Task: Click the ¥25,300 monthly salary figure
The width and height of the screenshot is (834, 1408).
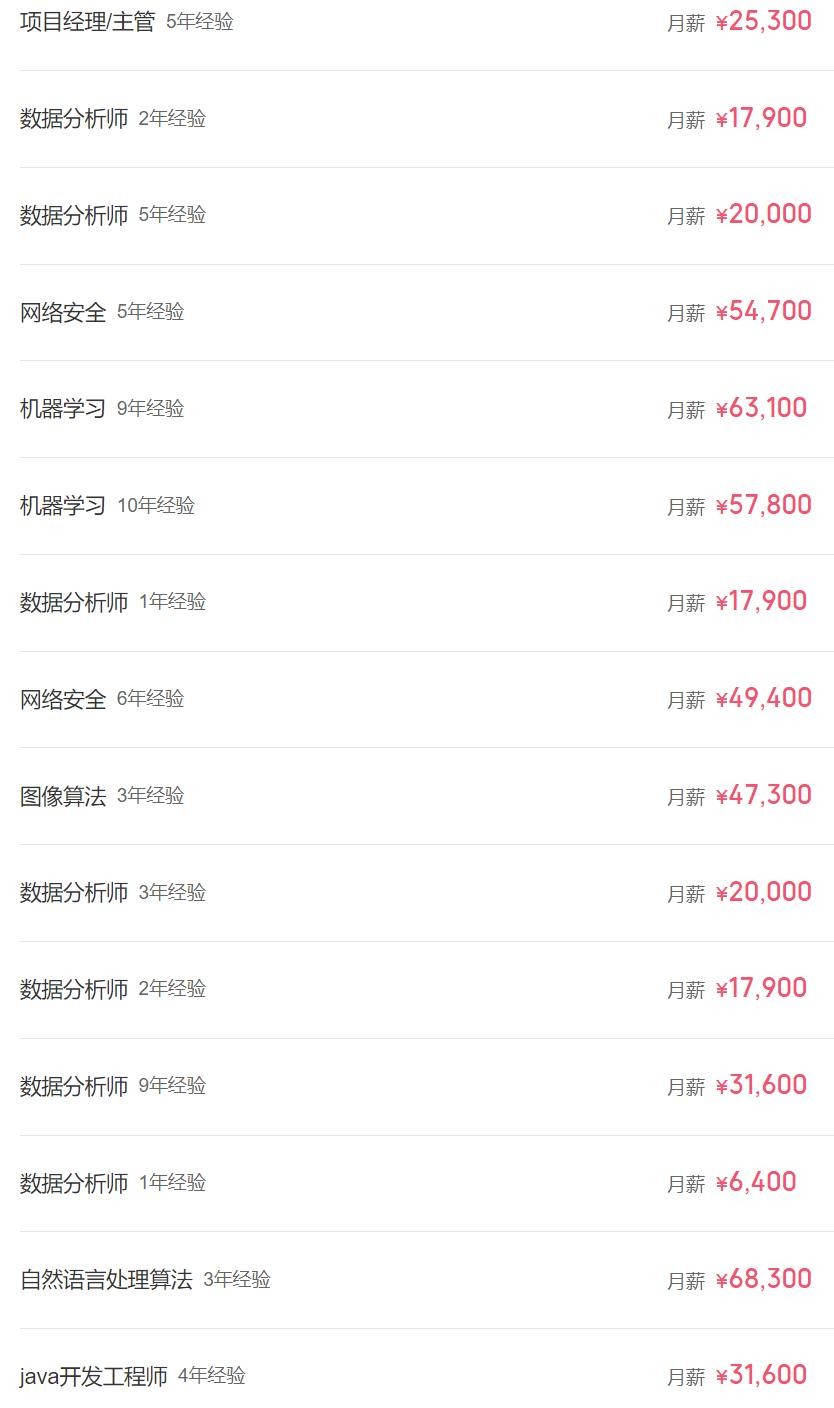Action: pos(763,22)
